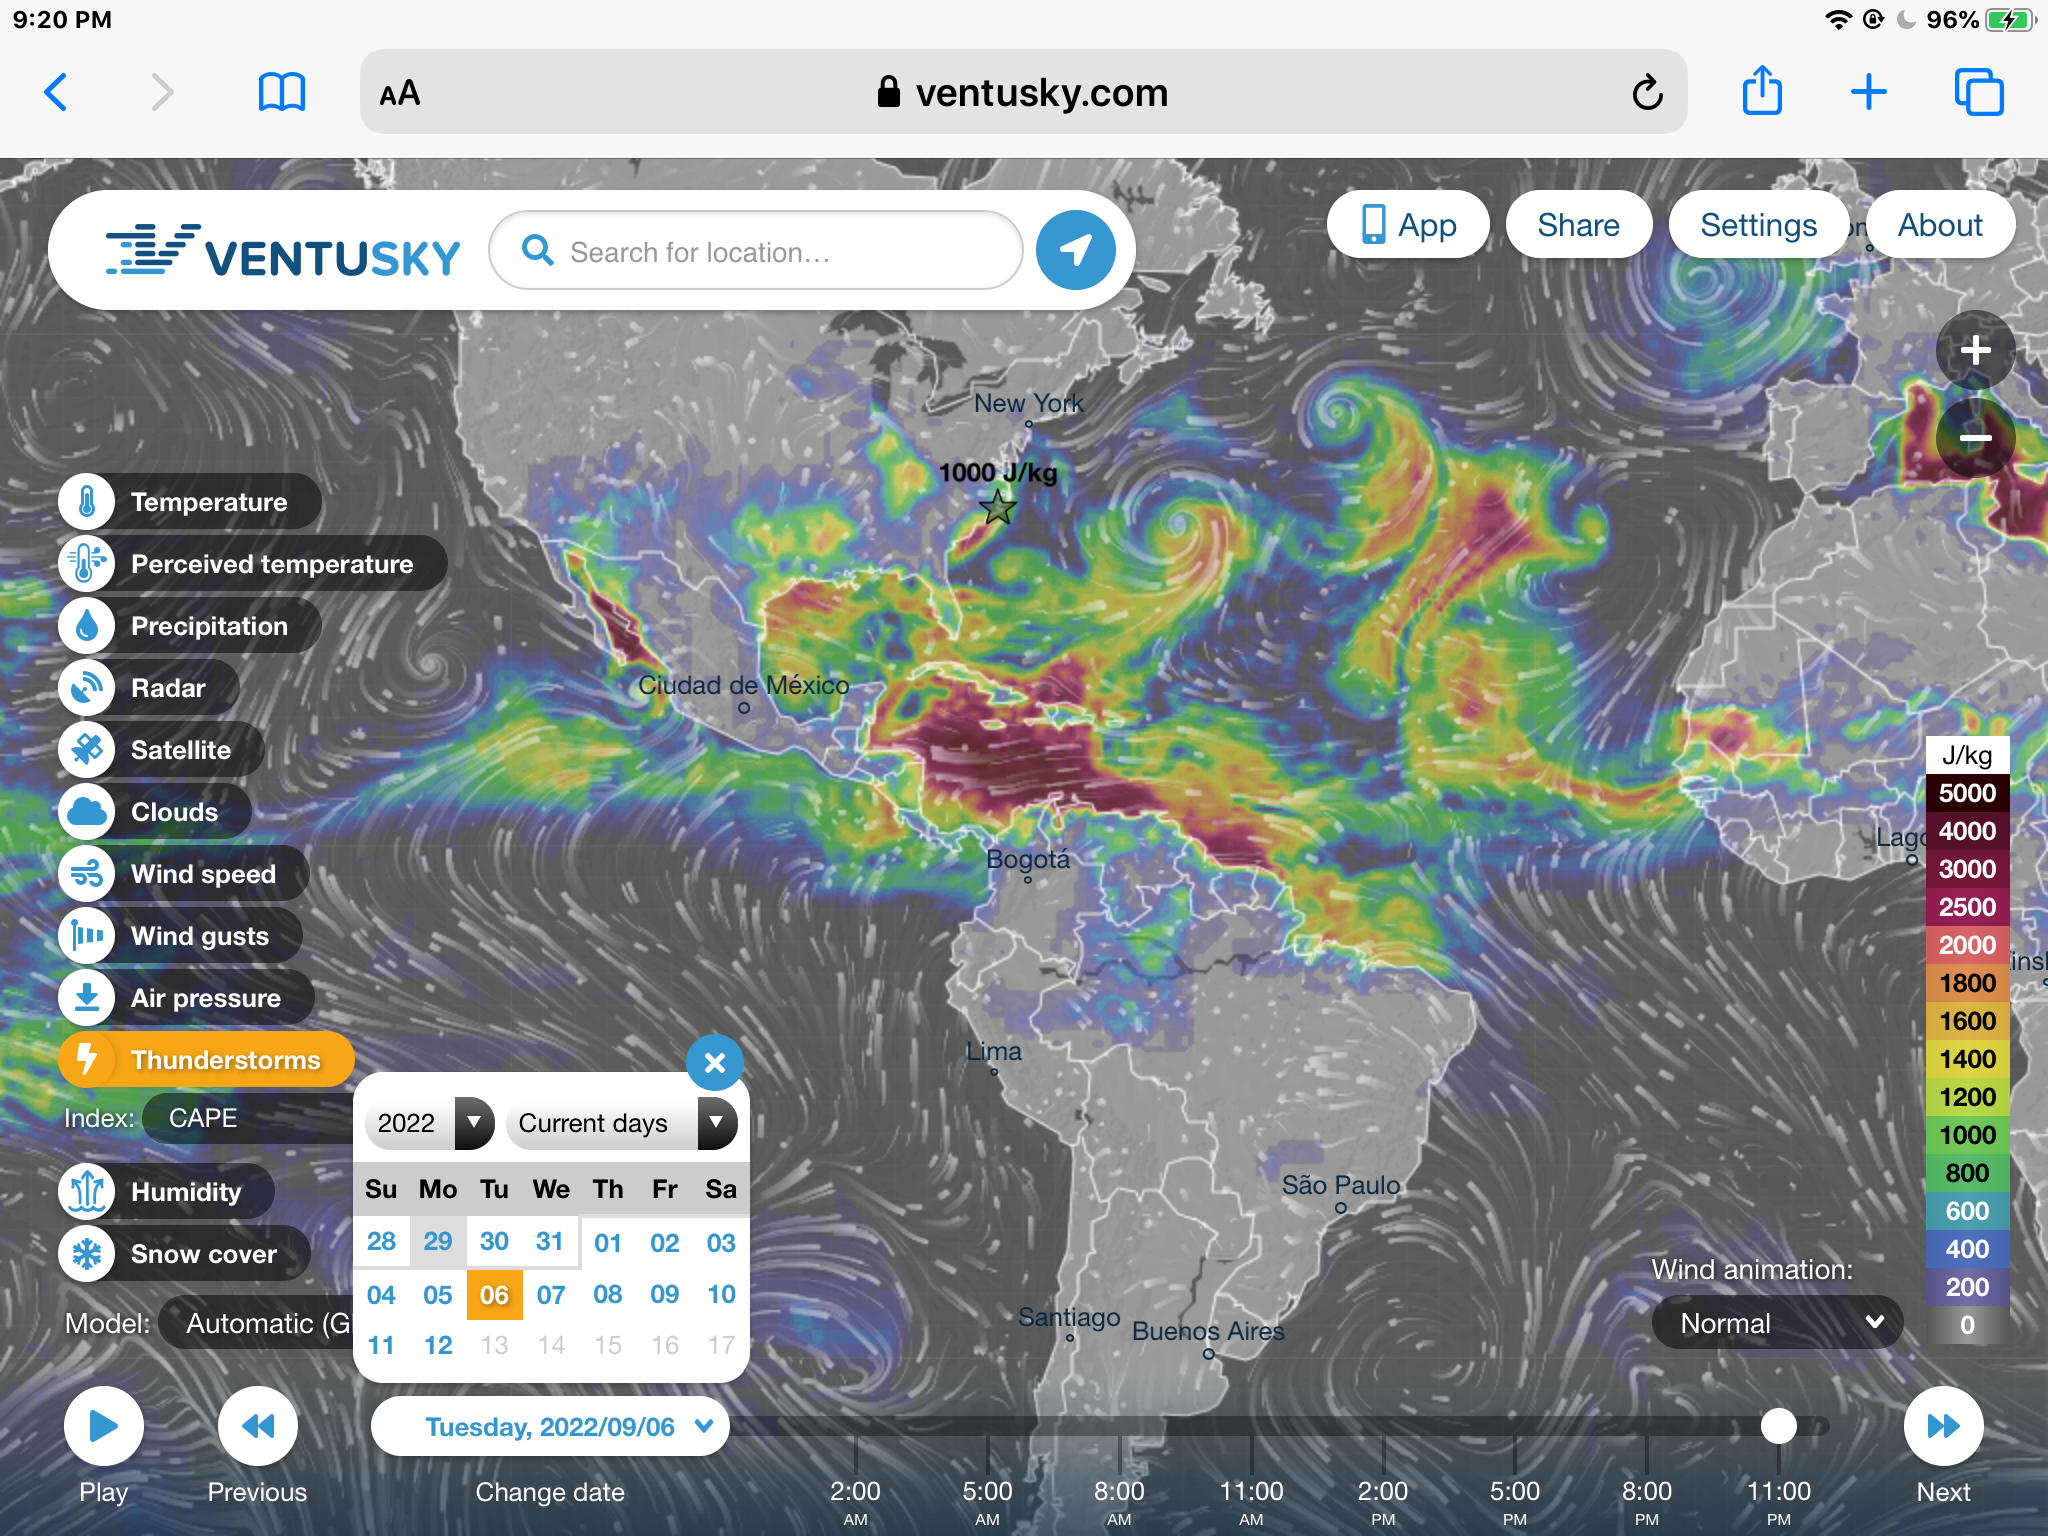The height and width of the screenshot is (1536, 2048).
Task: Tap the Safari back arrow
Action: pyautogui.click(x=57, y=93)
